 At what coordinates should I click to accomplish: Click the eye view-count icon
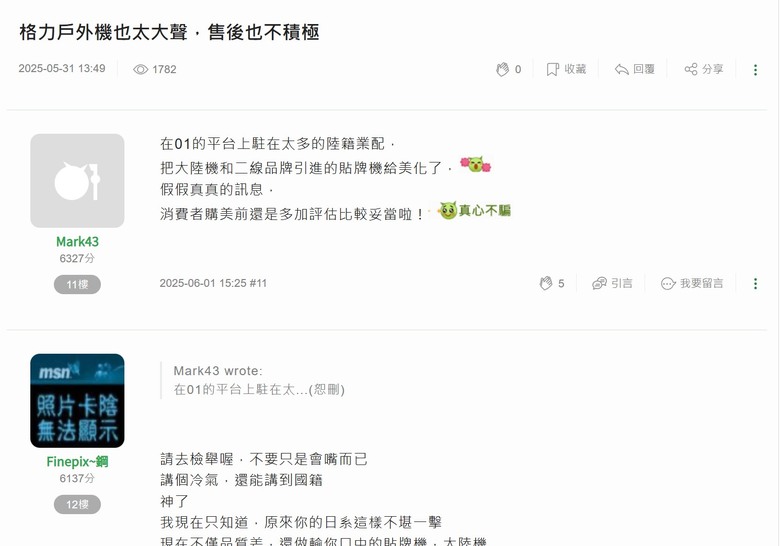pyautogui.click(x=140, y=69)
